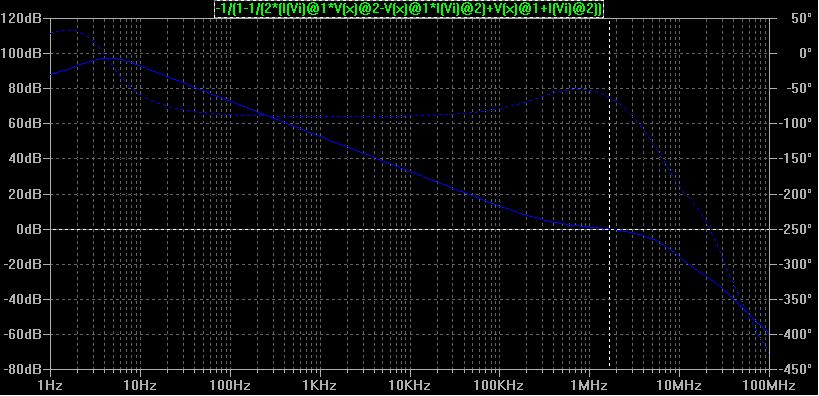Click the 80dB left axis label
Image resolution: width=819 pixels, height=396 pixels.
[x=24, y=89]
